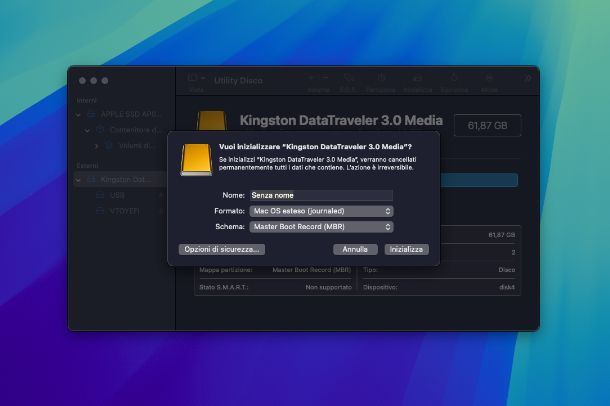Click the 'Disco' type value

[x=507, y=270]
